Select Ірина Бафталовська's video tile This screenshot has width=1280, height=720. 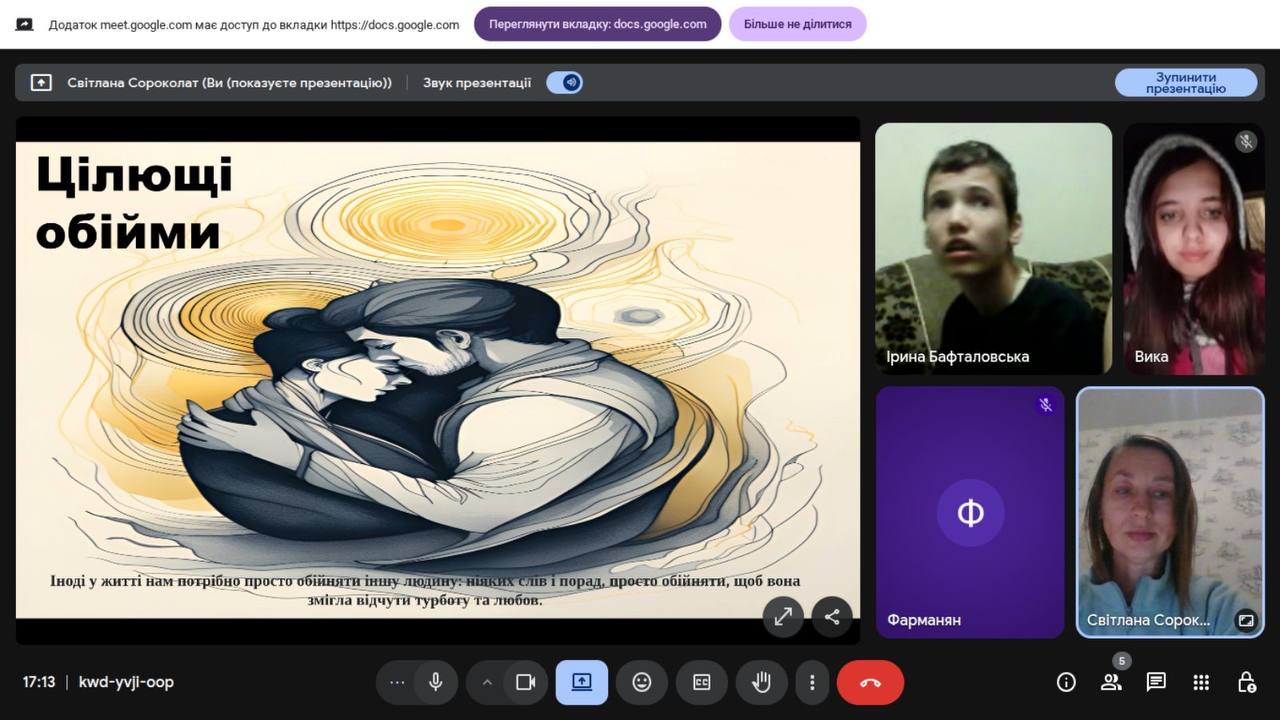[993, 248]
